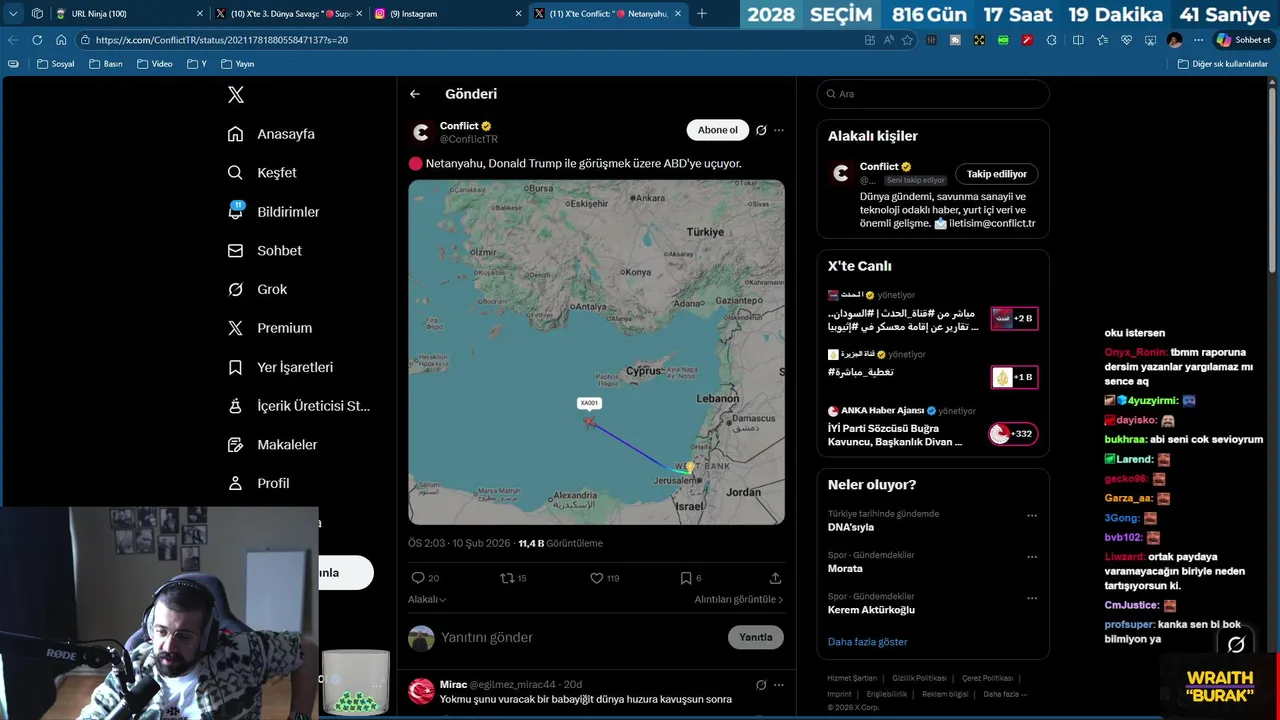Open the DNA'sıyla trending topic
1280x720 pixels.
coord(851,527)
